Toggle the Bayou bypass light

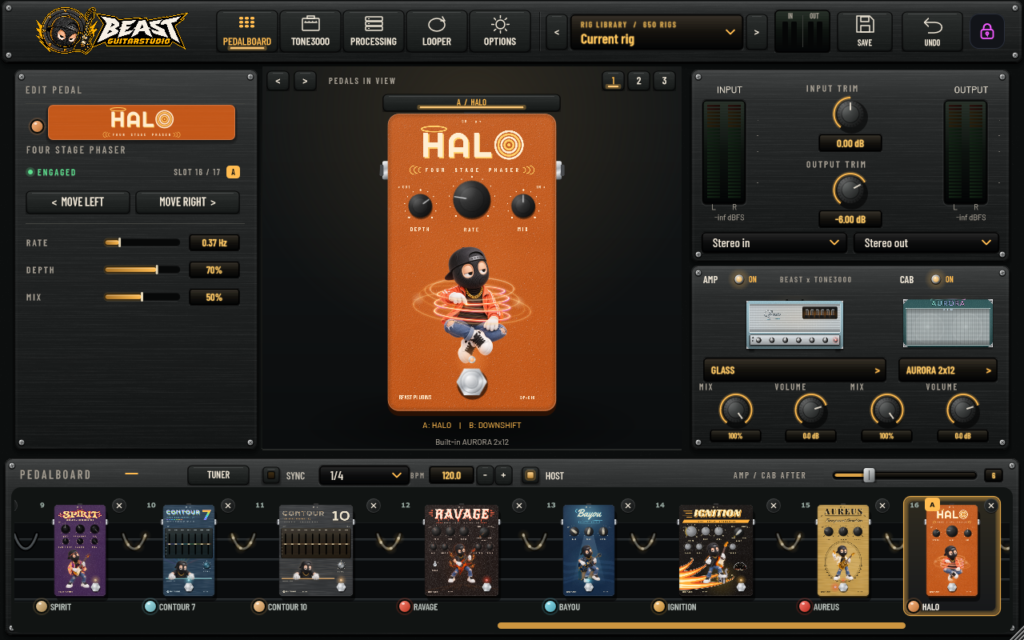tap(551, 607)
